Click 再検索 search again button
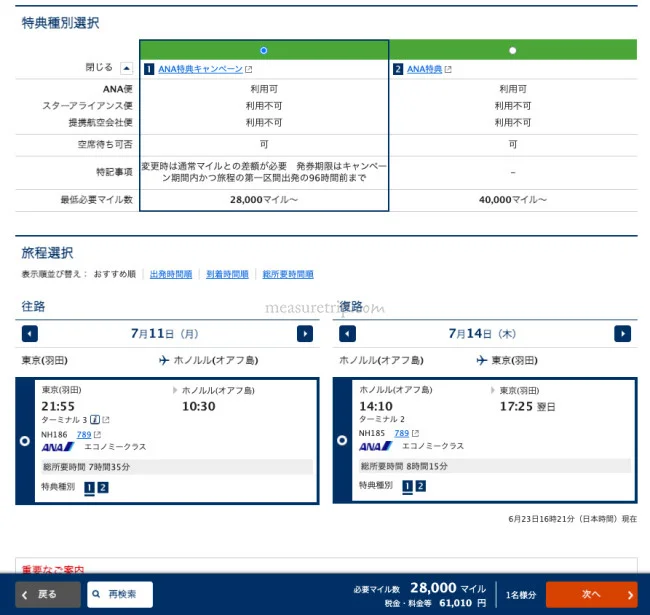 pos(120,594)
